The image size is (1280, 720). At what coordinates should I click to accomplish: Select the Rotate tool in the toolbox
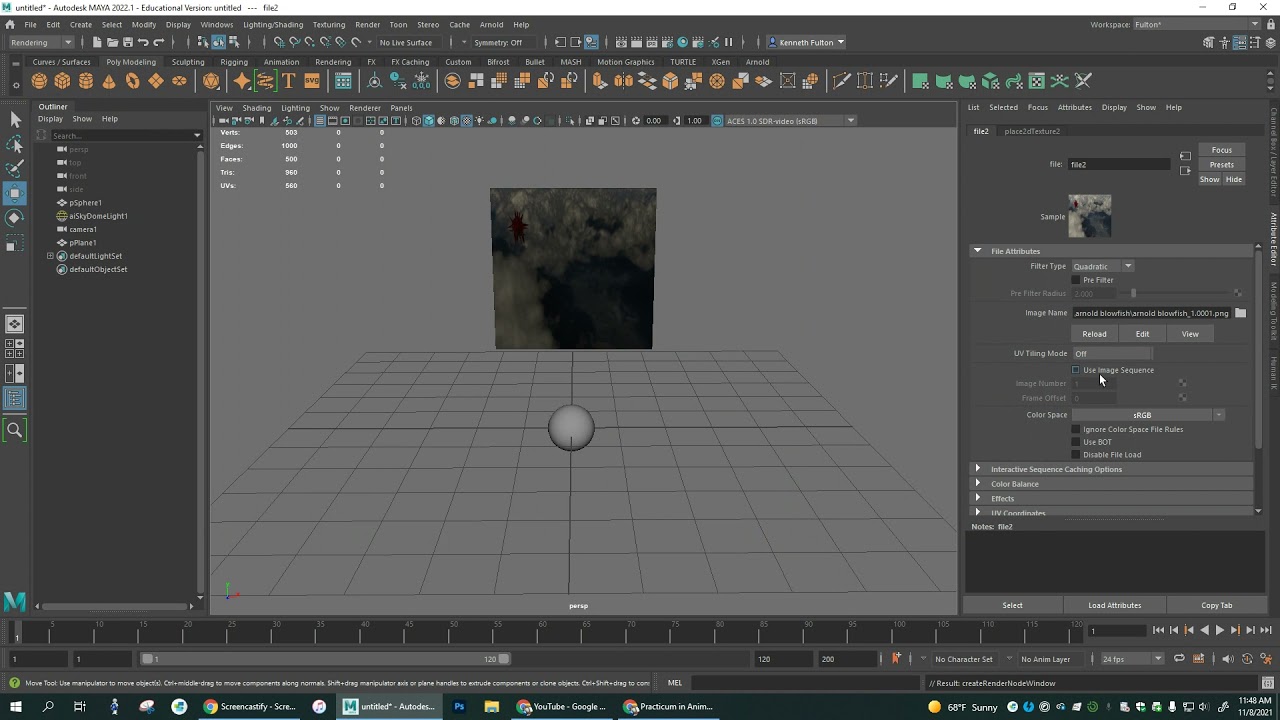(15, 217)
